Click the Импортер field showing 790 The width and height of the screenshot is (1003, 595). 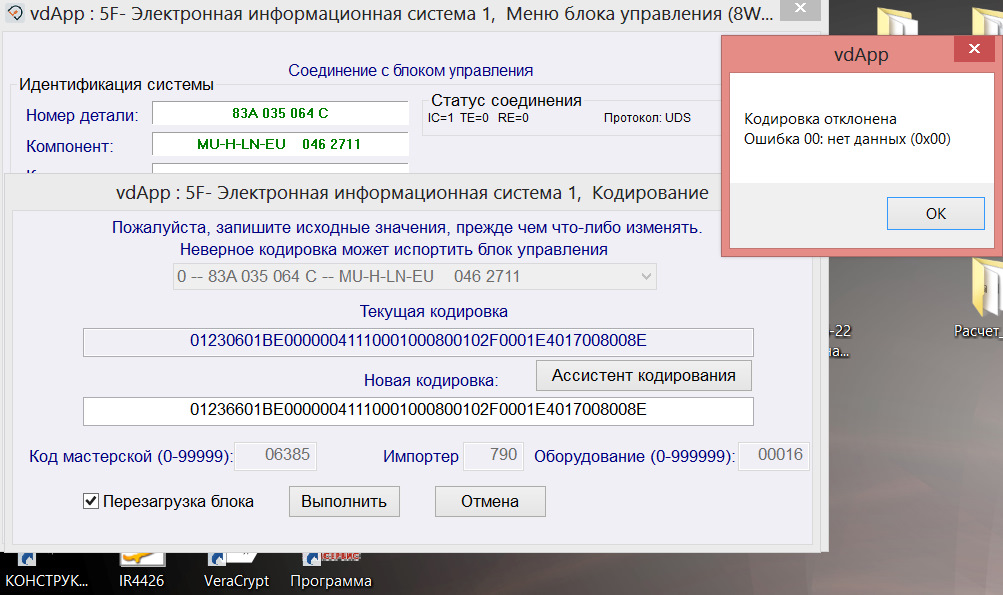495,456
